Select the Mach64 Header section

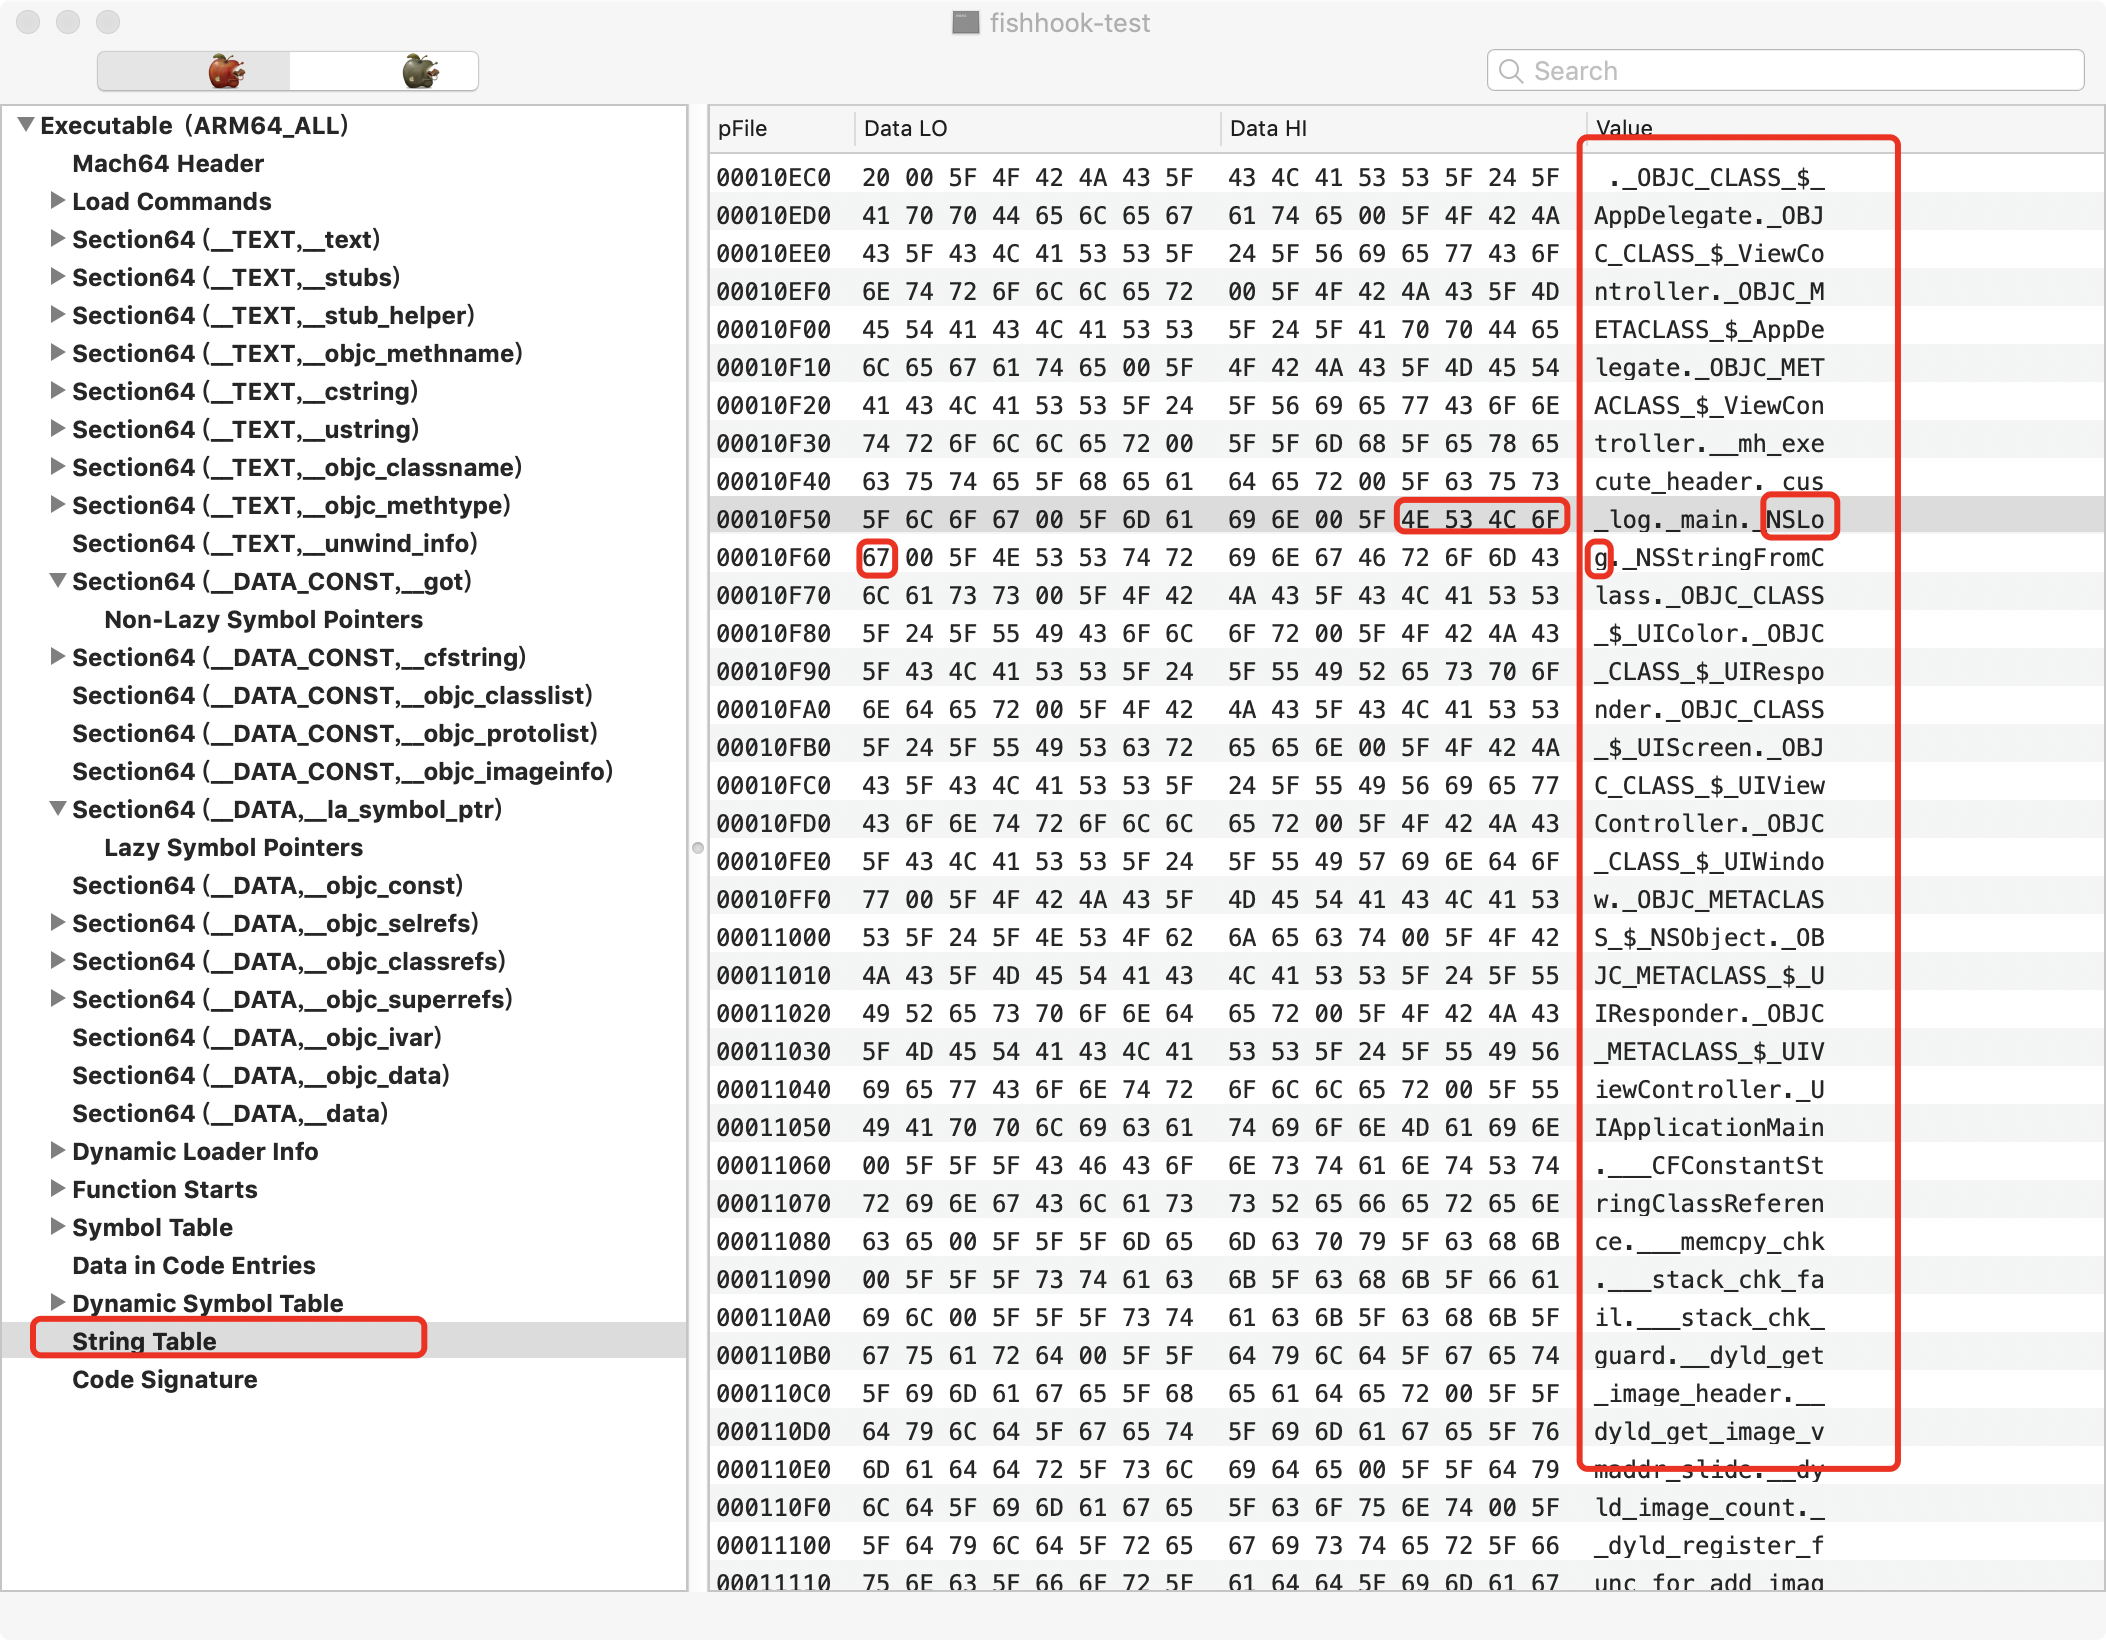[166, 162]
